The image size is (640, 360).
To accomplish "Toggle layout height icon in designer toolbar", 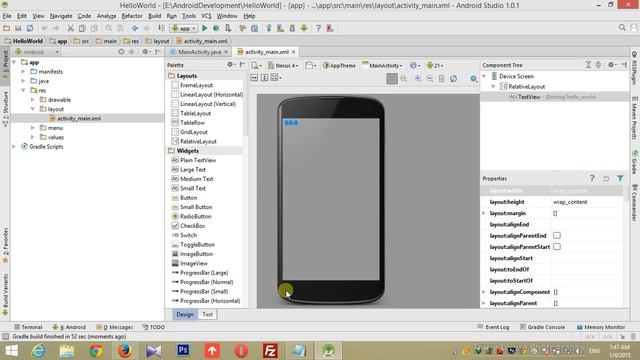I will pyautogui.click(x=264, y=78).
